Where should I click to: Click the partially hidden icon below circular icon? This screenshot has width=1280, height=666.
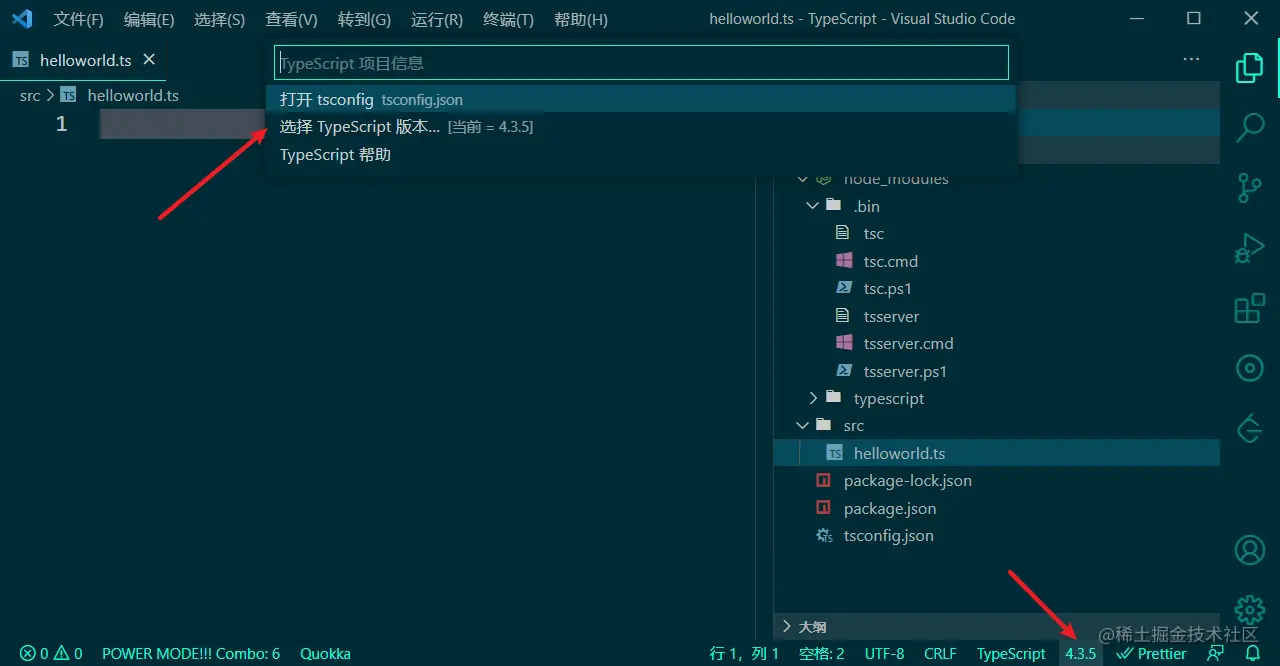coord(1249,428)
